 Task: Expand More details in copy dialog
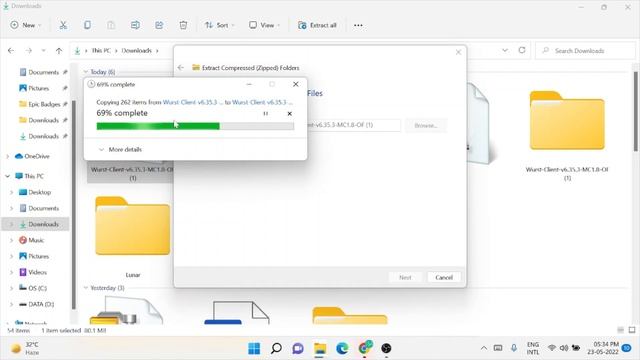(x=120, y=149)
